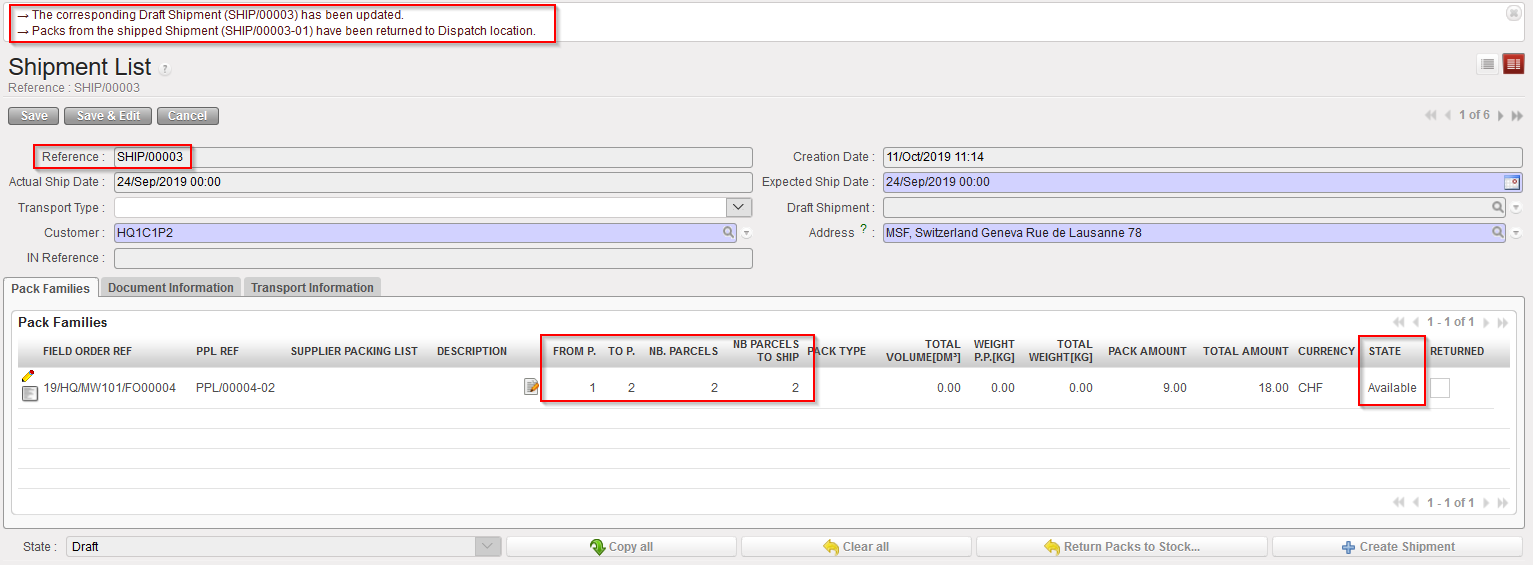
Task: Click Clear all button
Action: pos(856,547)
